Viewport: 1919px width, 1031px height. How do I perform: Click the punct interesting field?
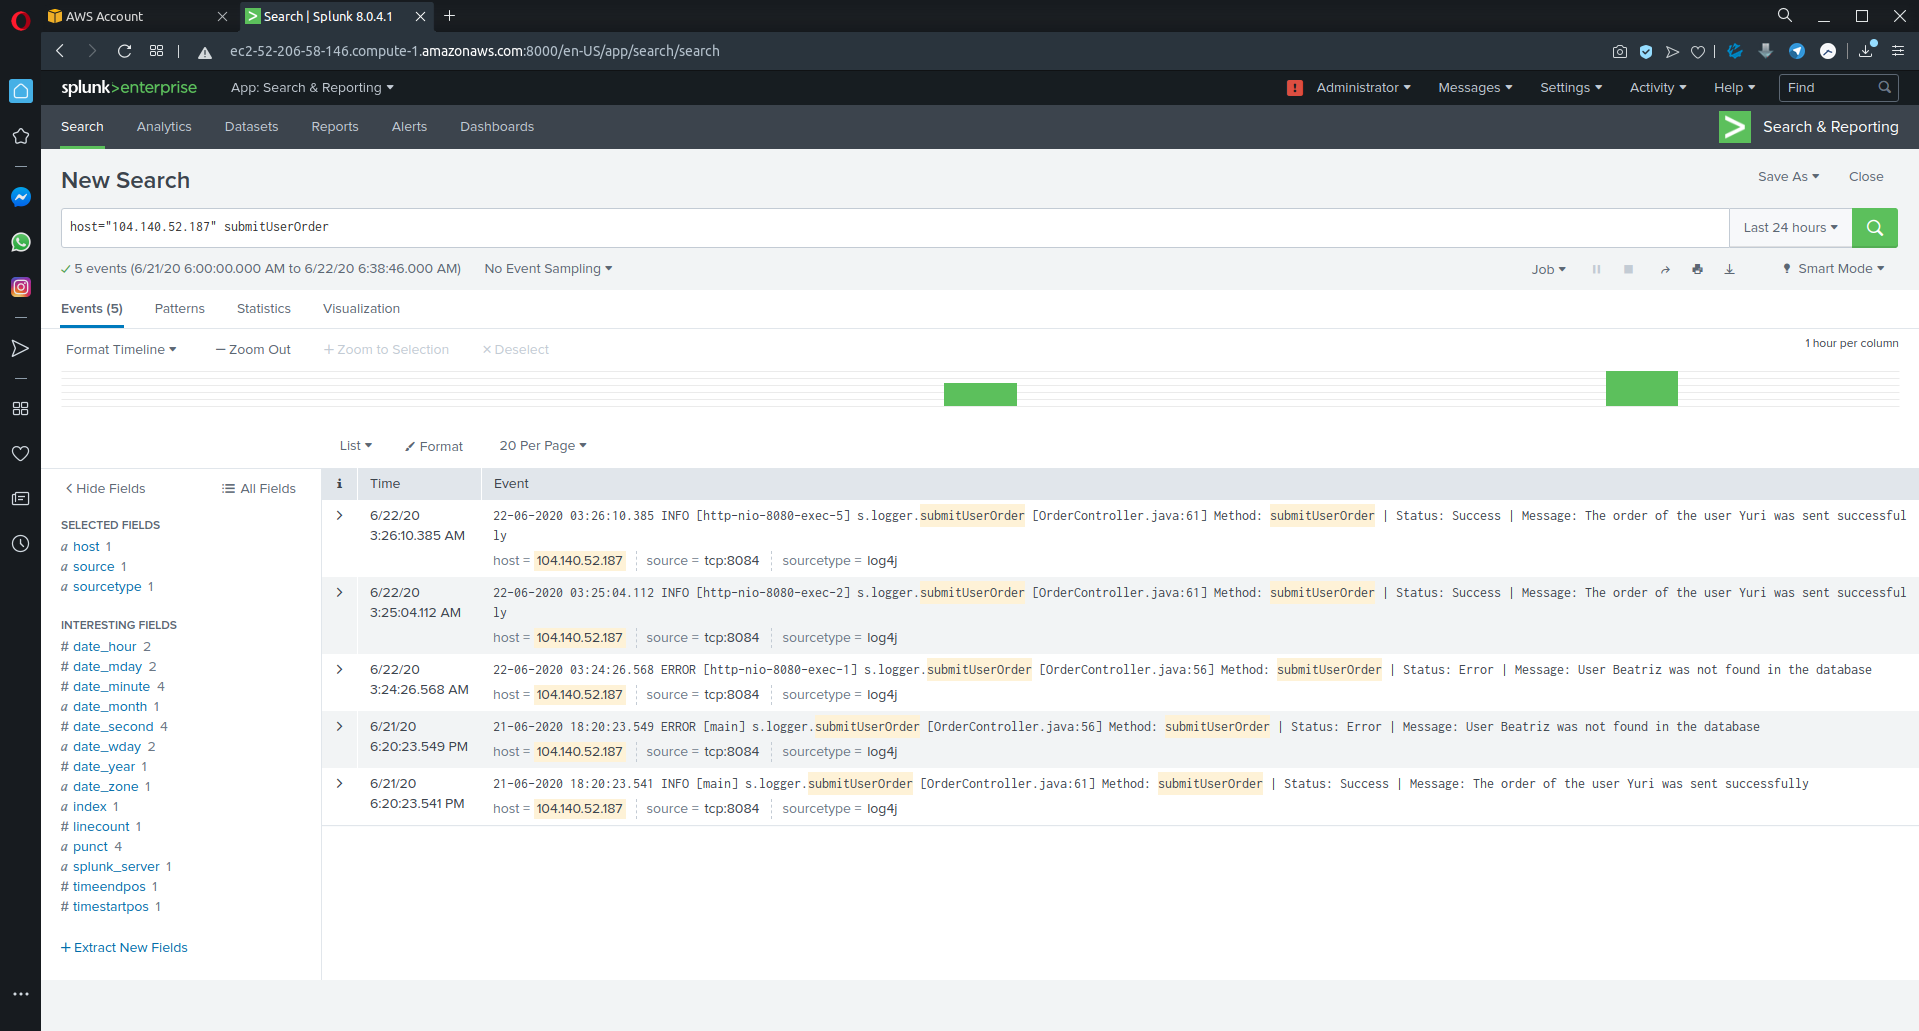90,847
